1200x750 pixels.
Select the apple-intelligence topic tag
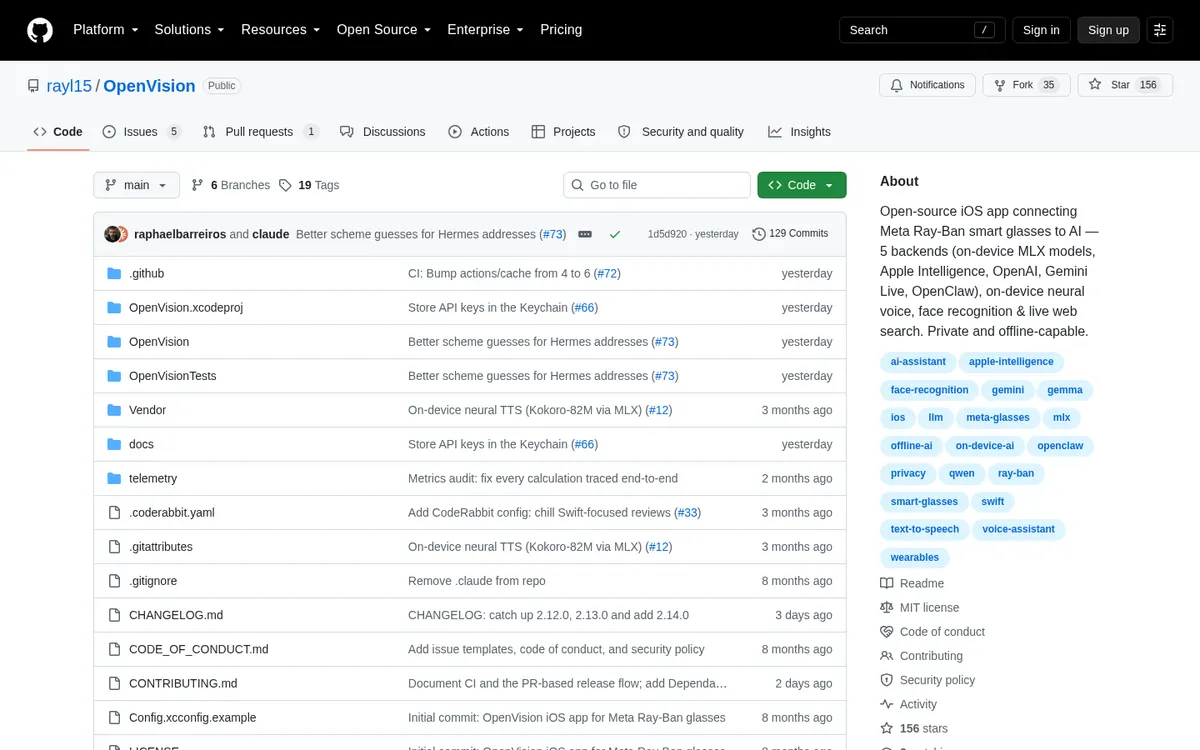[1011, 362]
